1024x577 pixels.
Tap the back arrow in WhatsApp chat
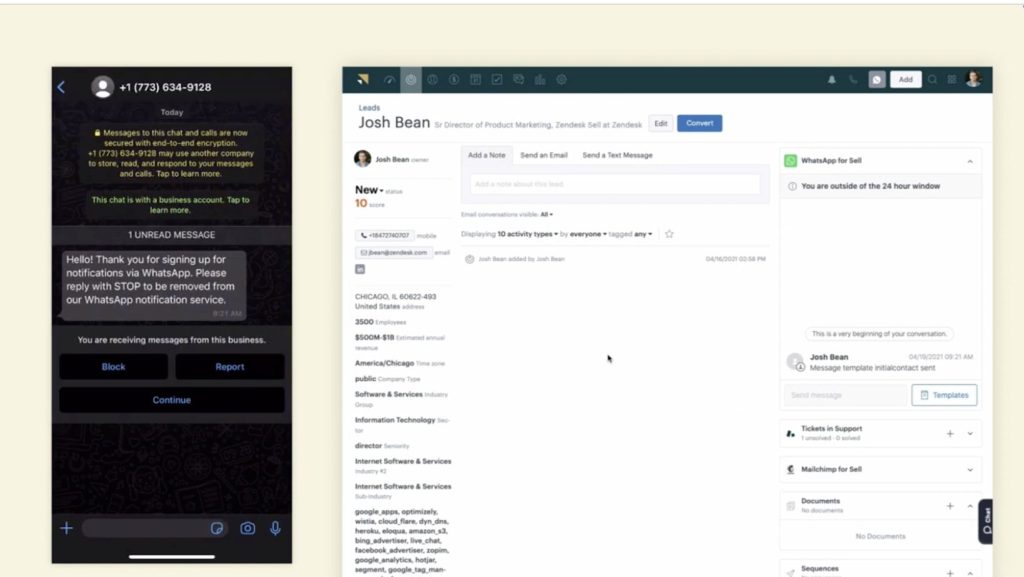(61, 87)
